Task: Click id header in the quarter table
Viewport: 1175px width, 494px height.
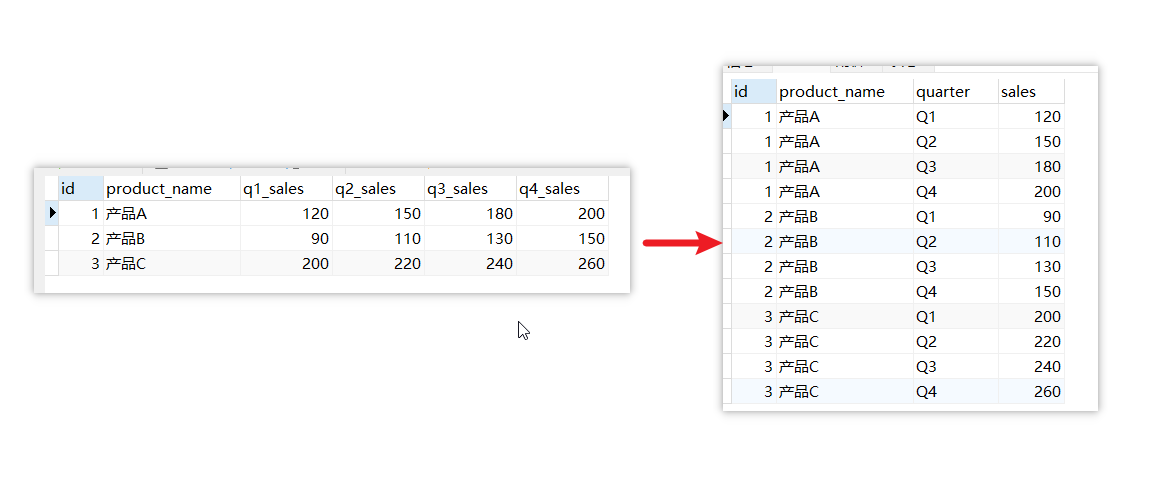Action: 754,91
